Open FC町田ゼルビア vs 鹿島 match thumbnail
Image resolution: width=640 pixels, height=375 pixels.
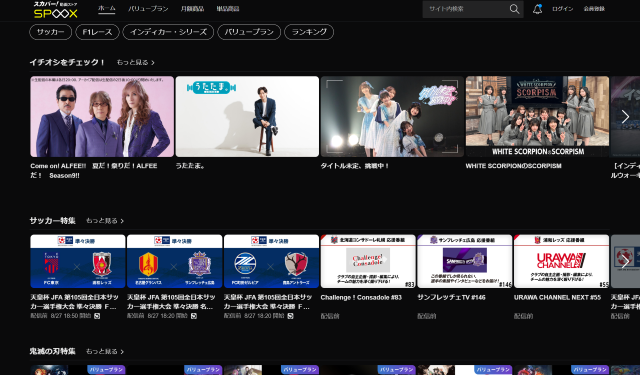(x=271, y=261)
